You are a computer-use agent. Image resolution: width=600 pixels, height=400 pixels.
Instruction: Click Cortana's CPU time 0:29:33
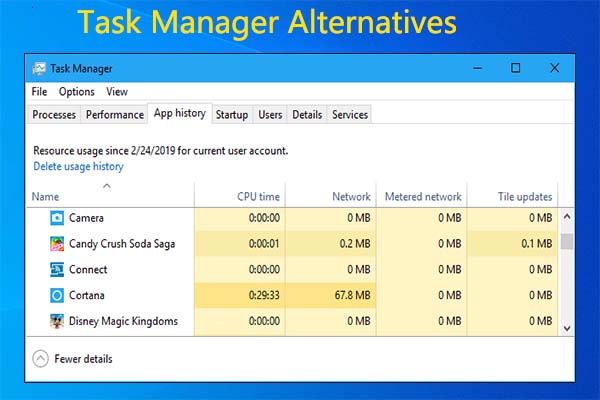coord(264,296)
